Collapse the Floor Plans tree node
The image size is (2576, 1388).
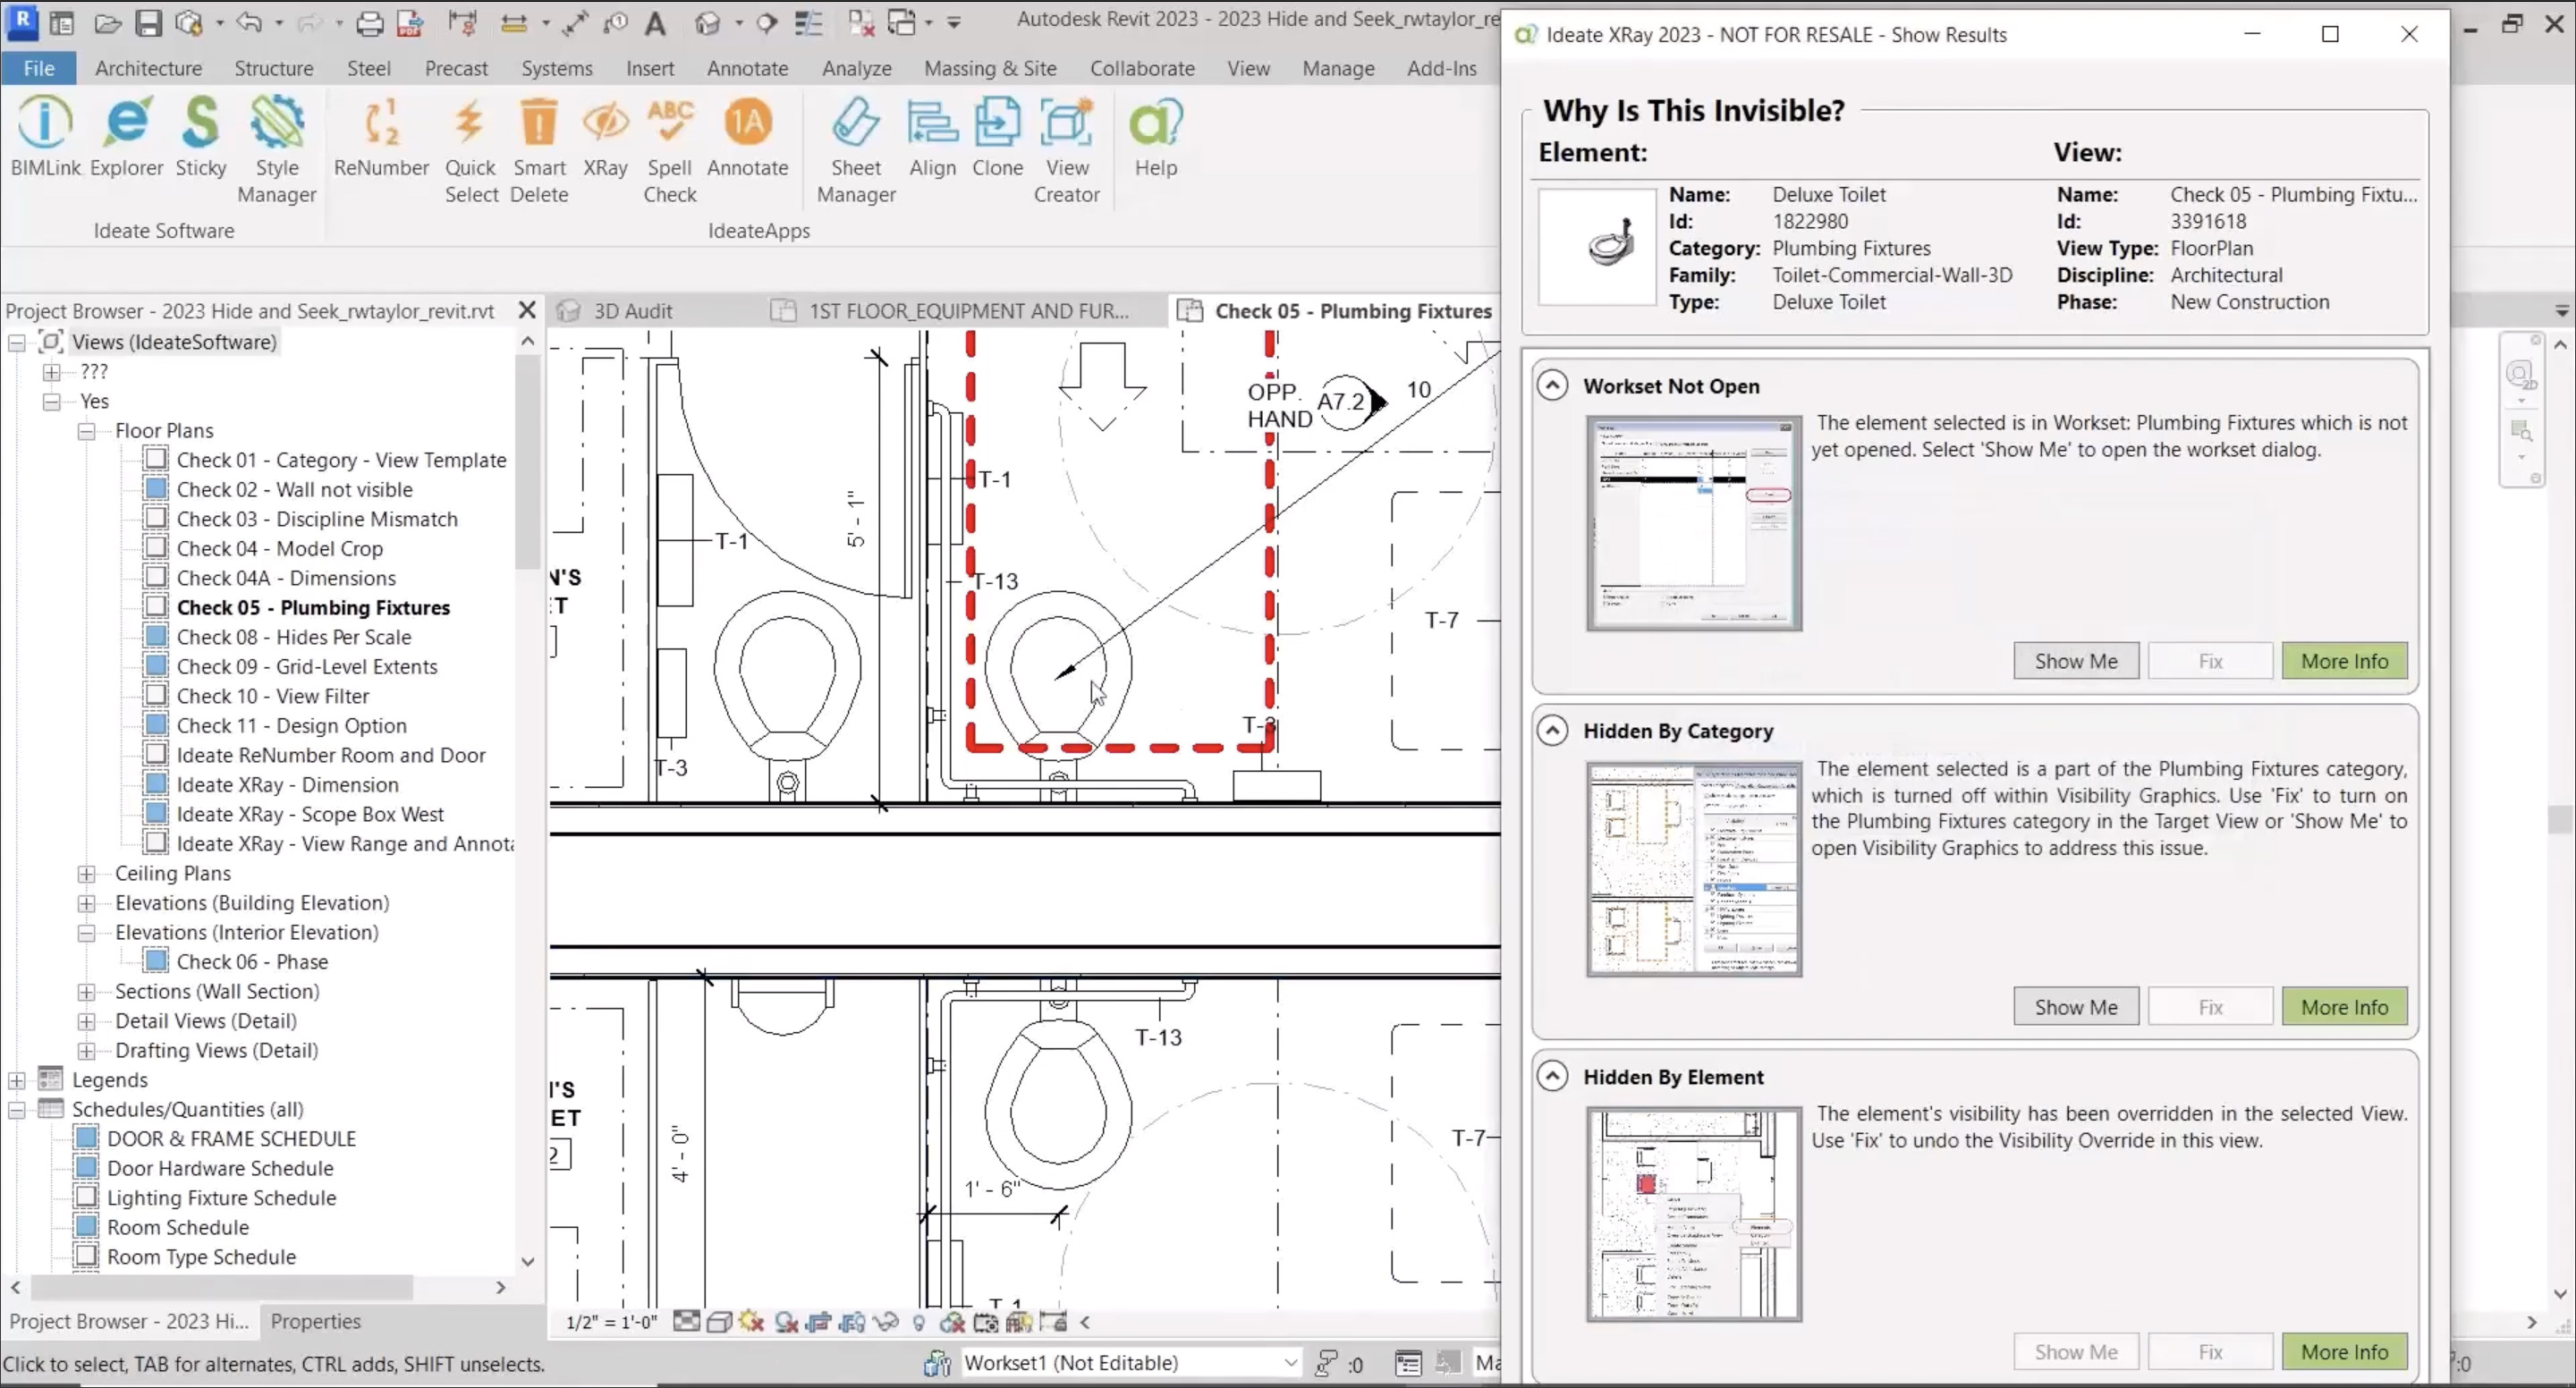point(87,431)
